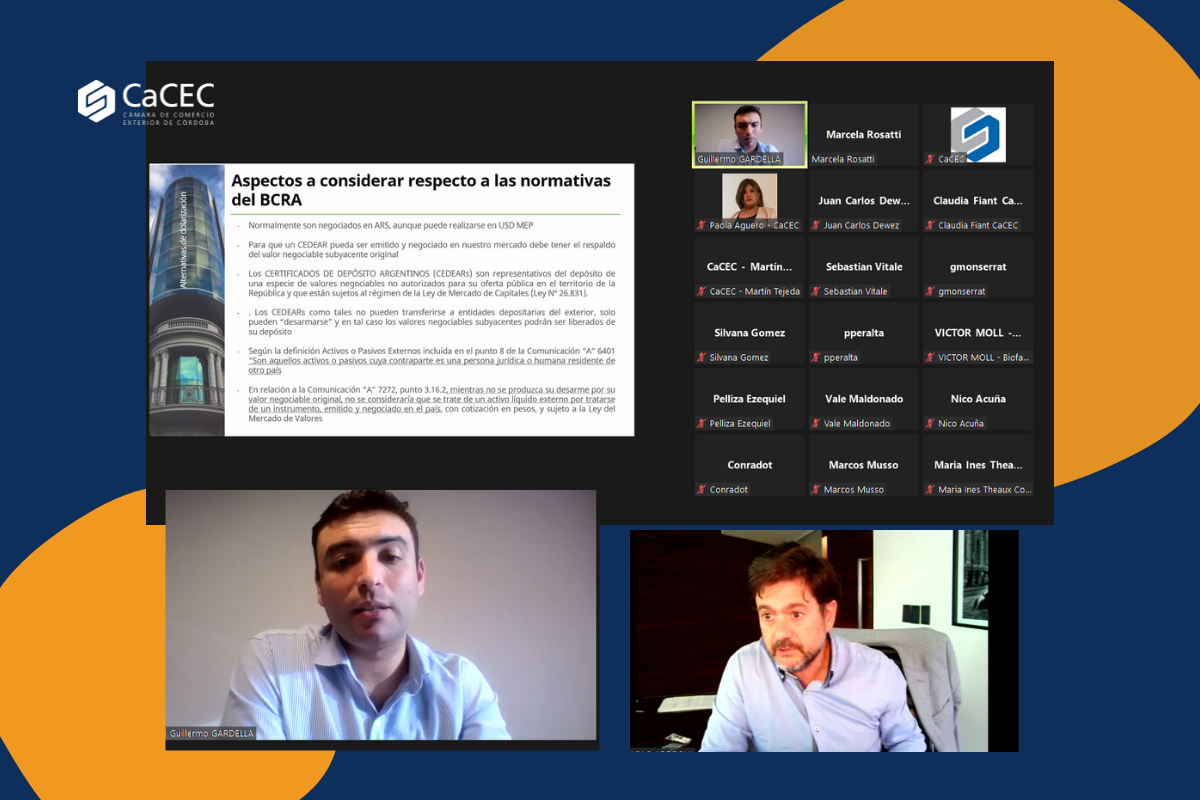Click the 'CaCEC - Martín Tejeda' label beside mic icon
Image resolution: width=1200 pixels, height=800 pixels.
pos(754,291)
